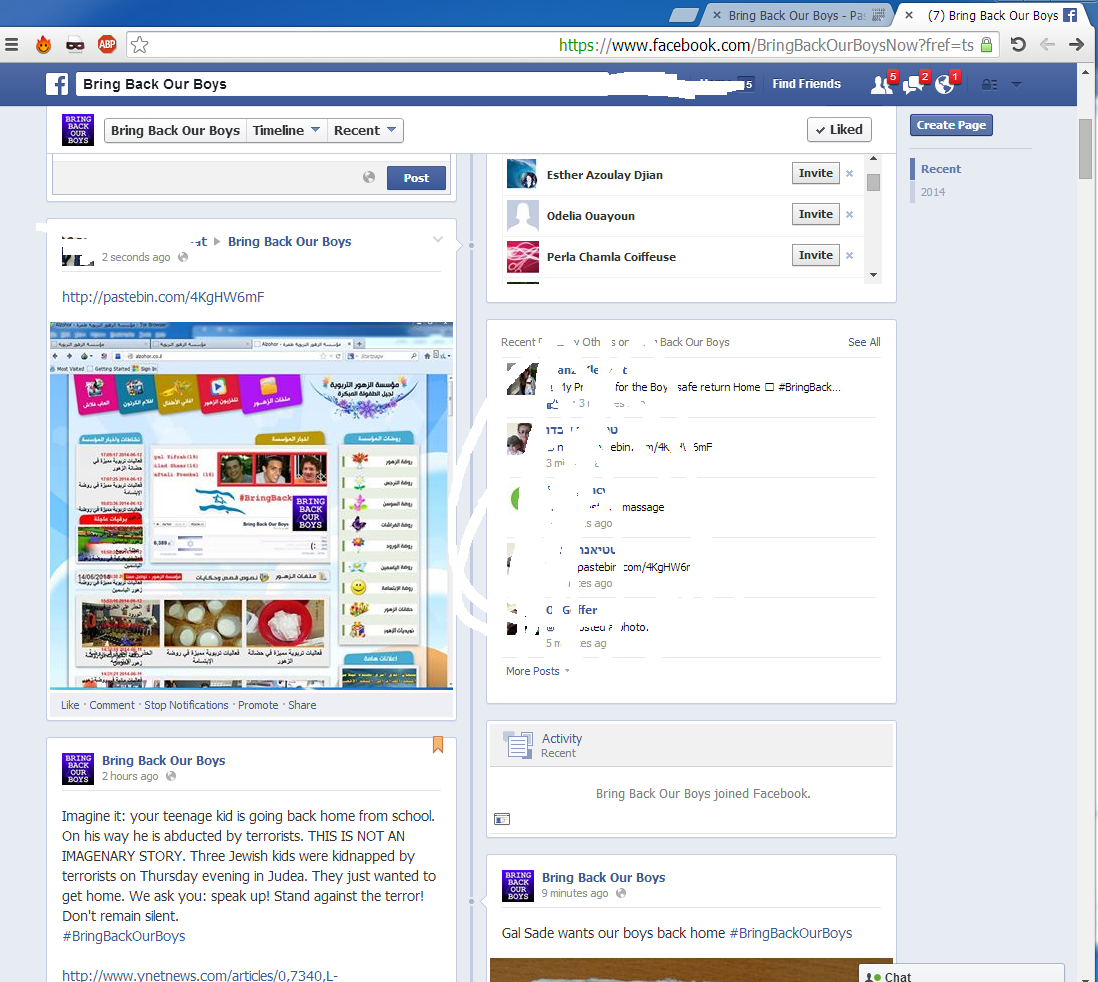Bookmark page with the star icon

(140, 44)
